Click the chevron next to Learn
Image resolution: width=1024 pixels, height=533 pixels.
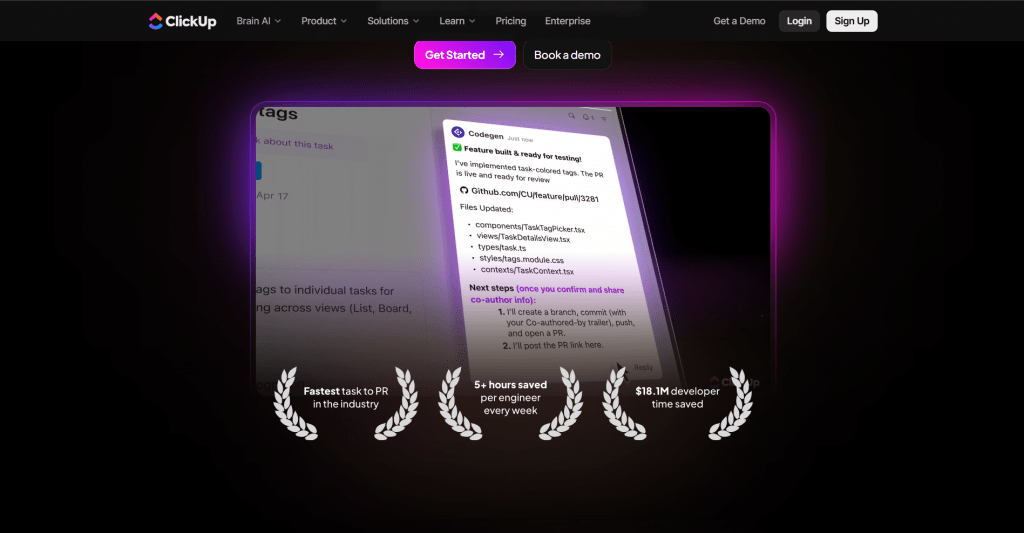(x=472, y=21)
